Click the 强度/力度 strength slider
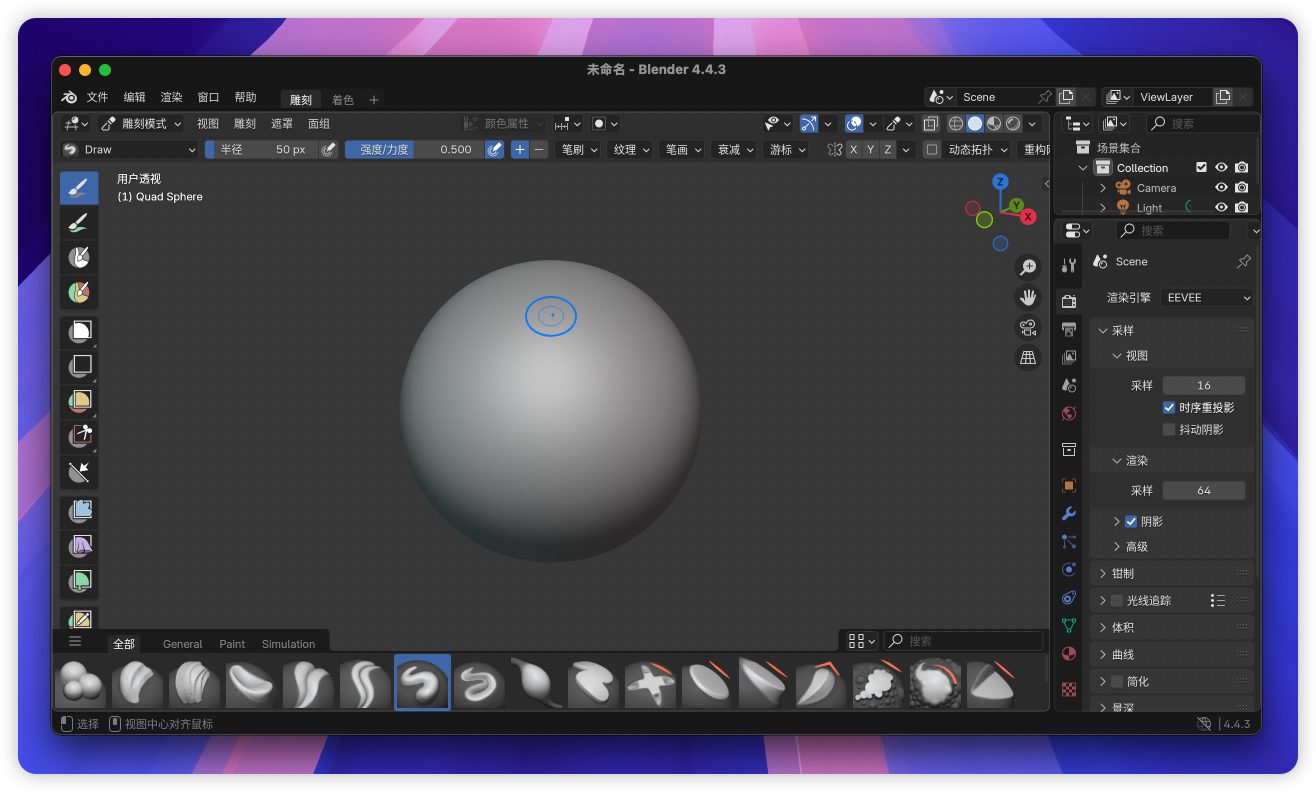The height and width of the screenshot is (792, 1316). [x=414, y=149]
